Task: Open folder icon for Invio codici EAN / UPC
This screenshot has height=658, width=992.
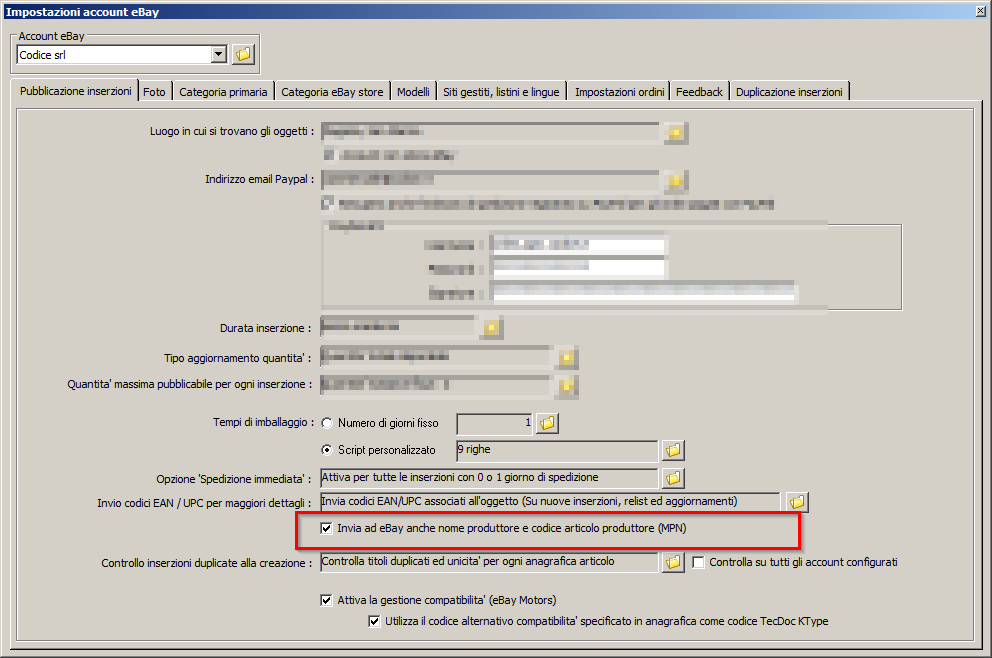Action: pyautogui.click(x=797, y=502)
